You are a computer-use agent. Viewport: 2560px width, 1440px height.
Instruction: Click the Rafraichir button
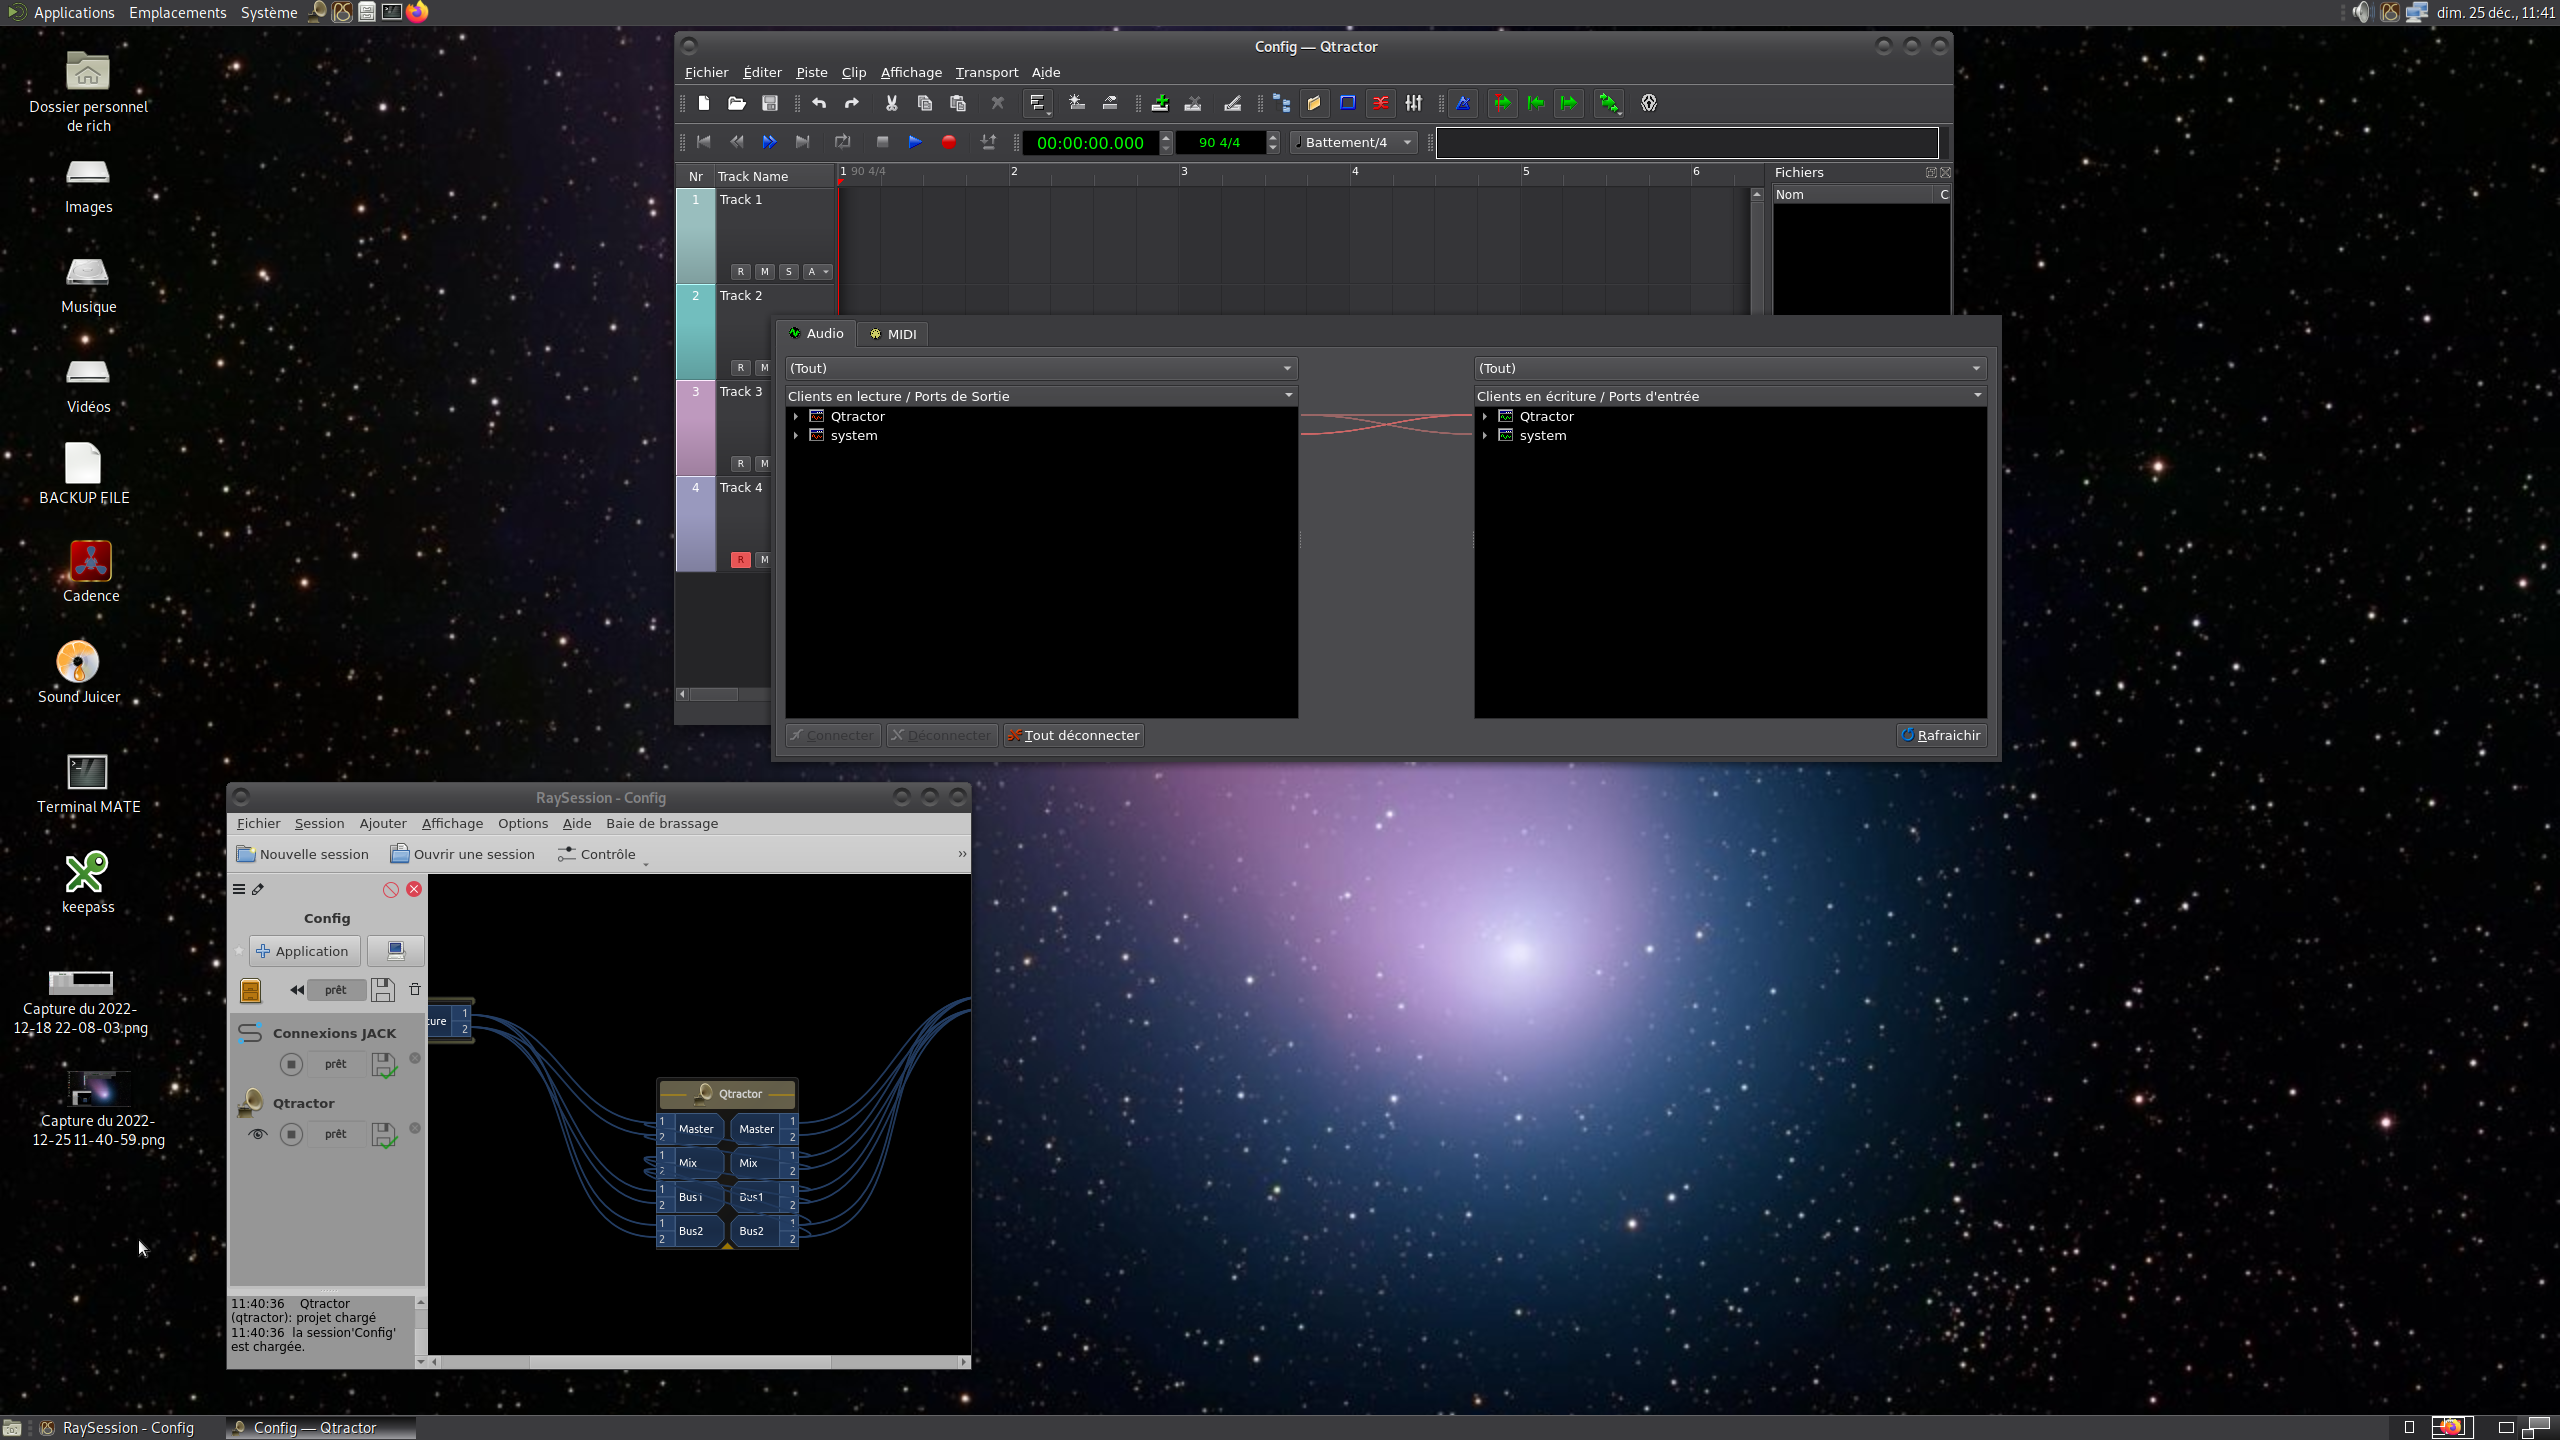click(x=1941, y=735)
